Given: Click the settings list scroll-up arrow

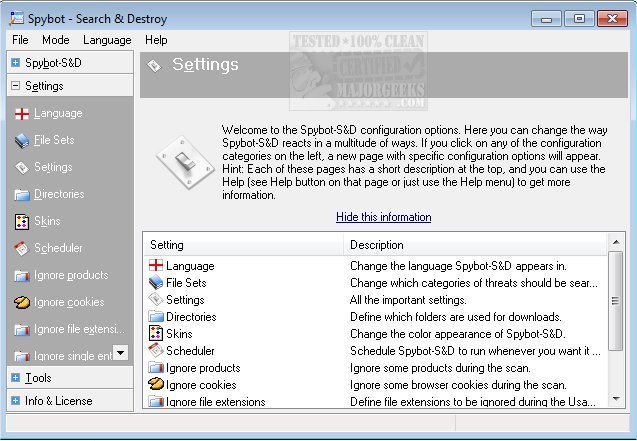Looking at the screenshot, I should [x=615, y=242].
